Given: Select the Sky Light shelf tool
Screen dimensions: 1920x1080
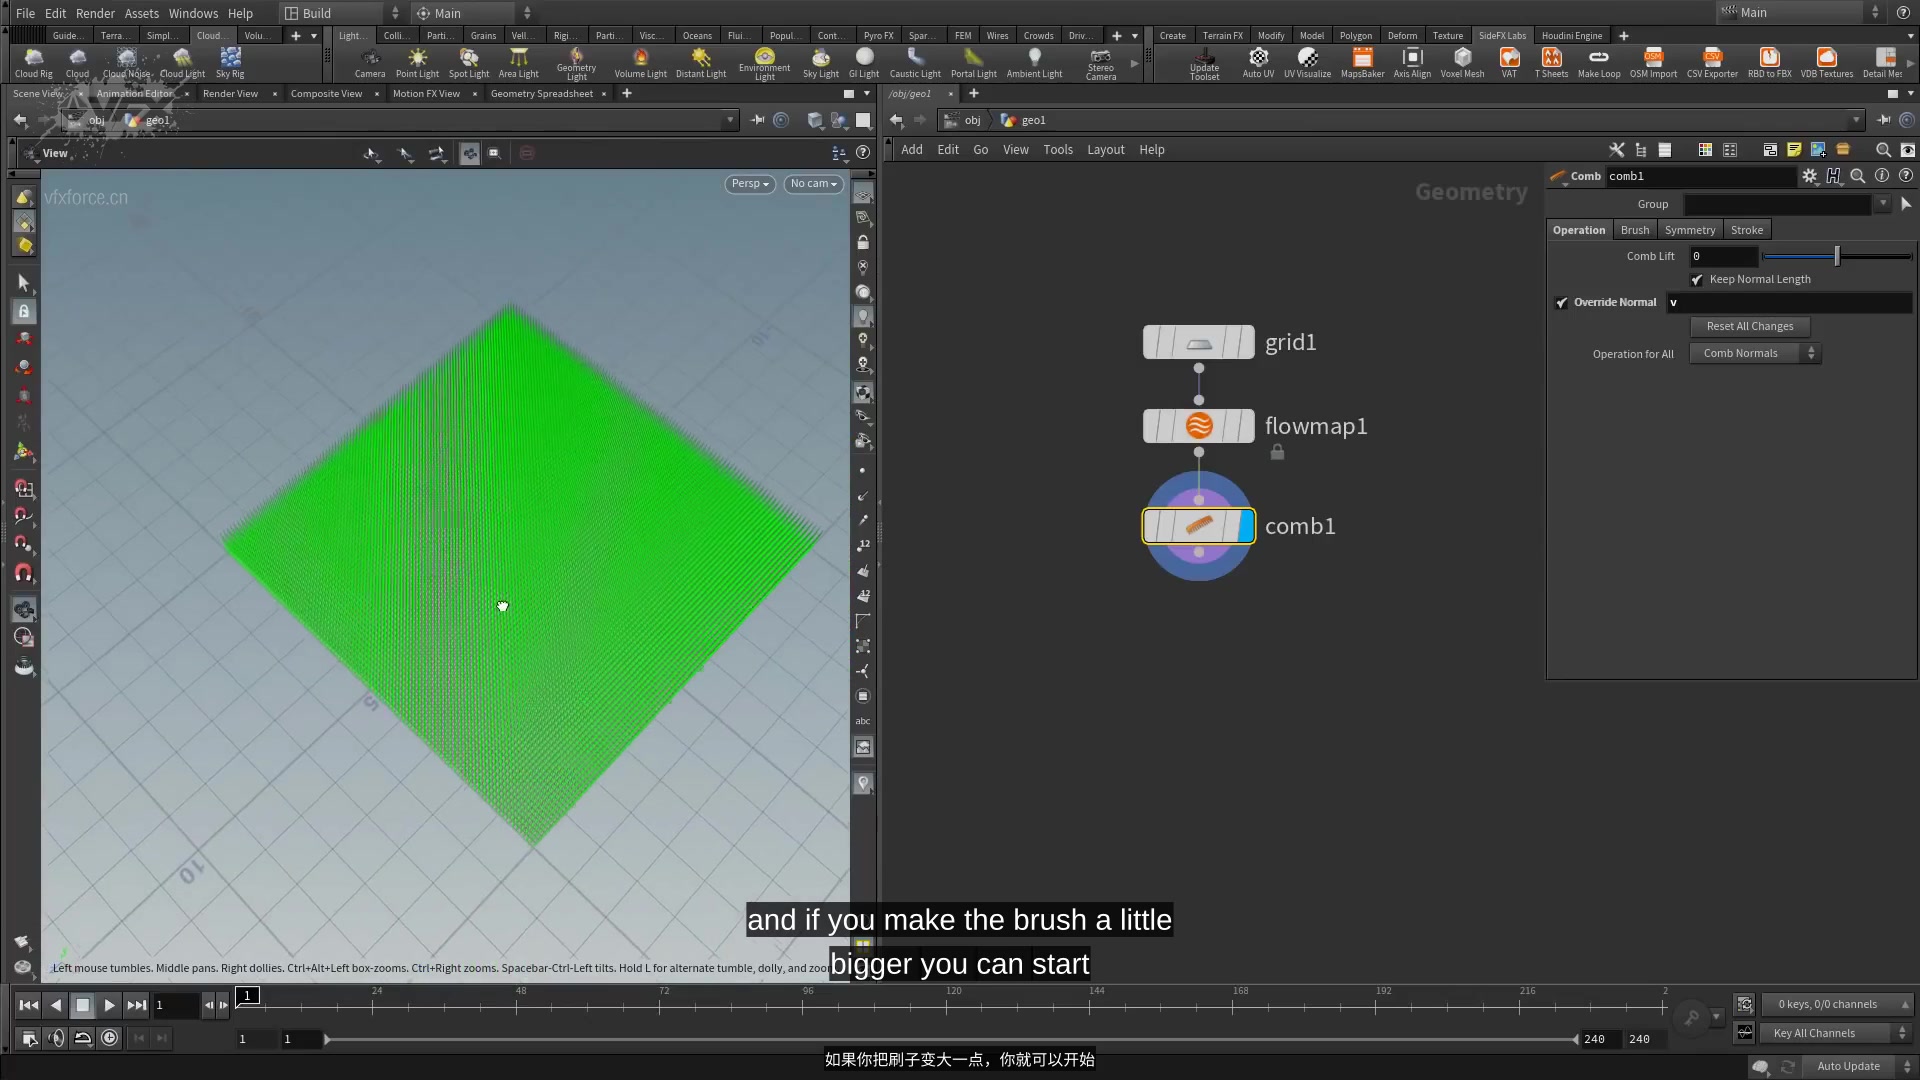Looking at the screenshot, I should click(820, 62).
